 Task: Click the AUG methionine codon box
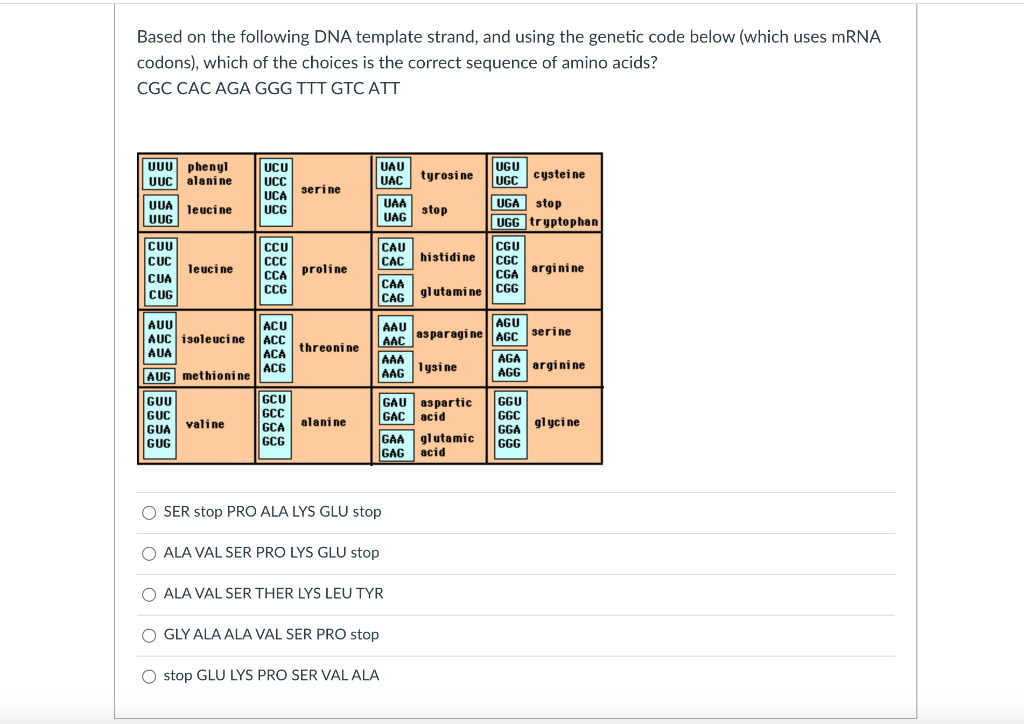pos(158,377)
